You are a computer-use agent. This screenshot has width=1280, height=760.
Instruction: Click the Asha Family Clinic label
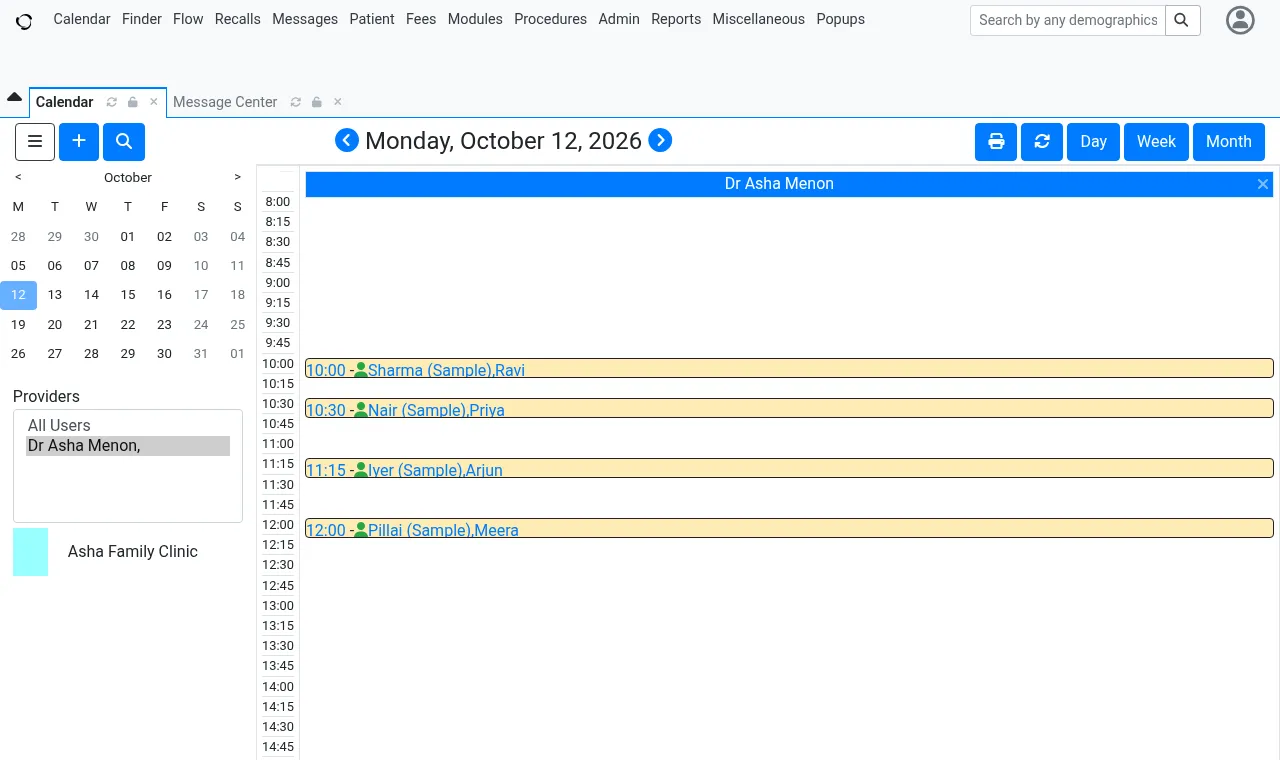click(x=133, y=552)
